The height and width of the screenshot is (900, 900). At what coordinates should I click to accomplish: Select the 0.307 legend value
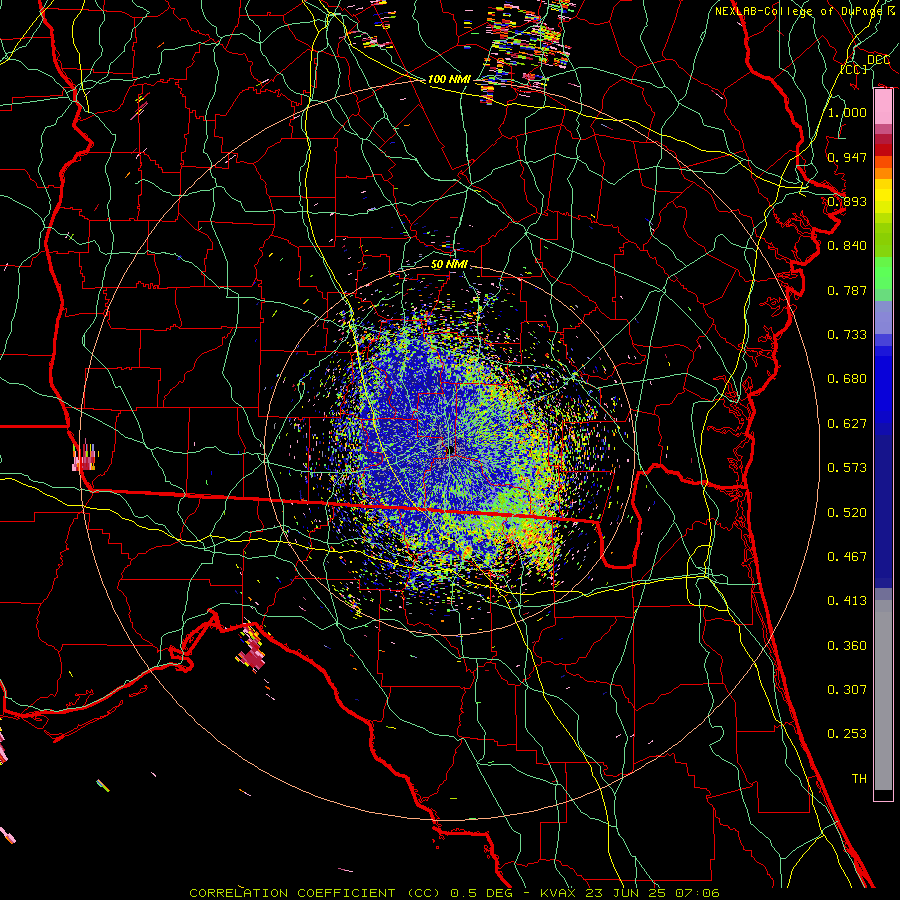847,690
